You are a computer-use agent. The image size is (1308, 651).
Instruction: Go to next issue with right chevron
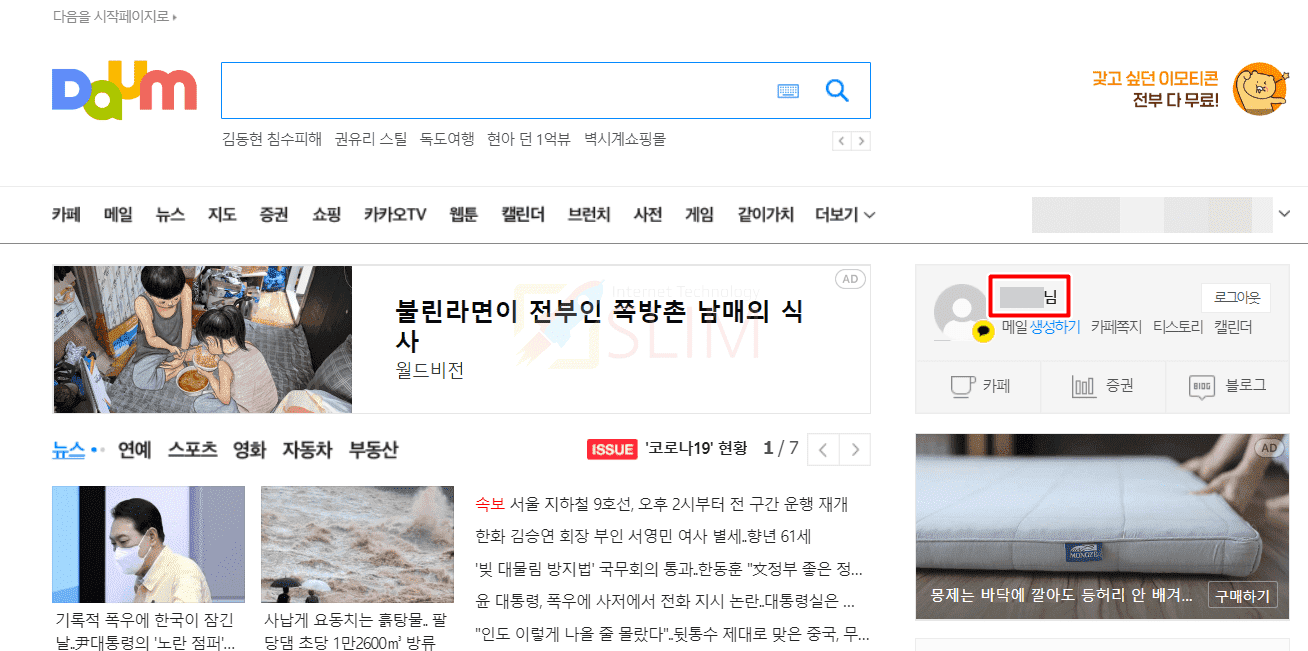tap(855, 449)
